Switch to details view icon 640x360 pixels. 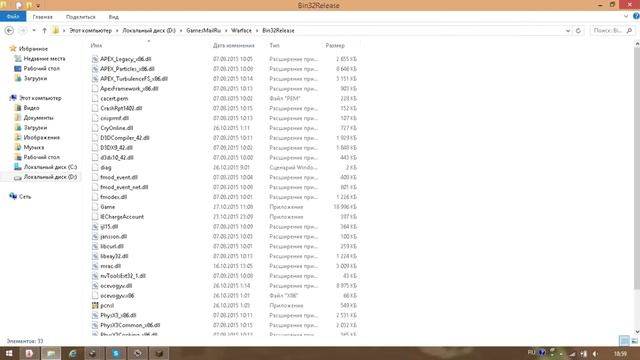(624, 341)
